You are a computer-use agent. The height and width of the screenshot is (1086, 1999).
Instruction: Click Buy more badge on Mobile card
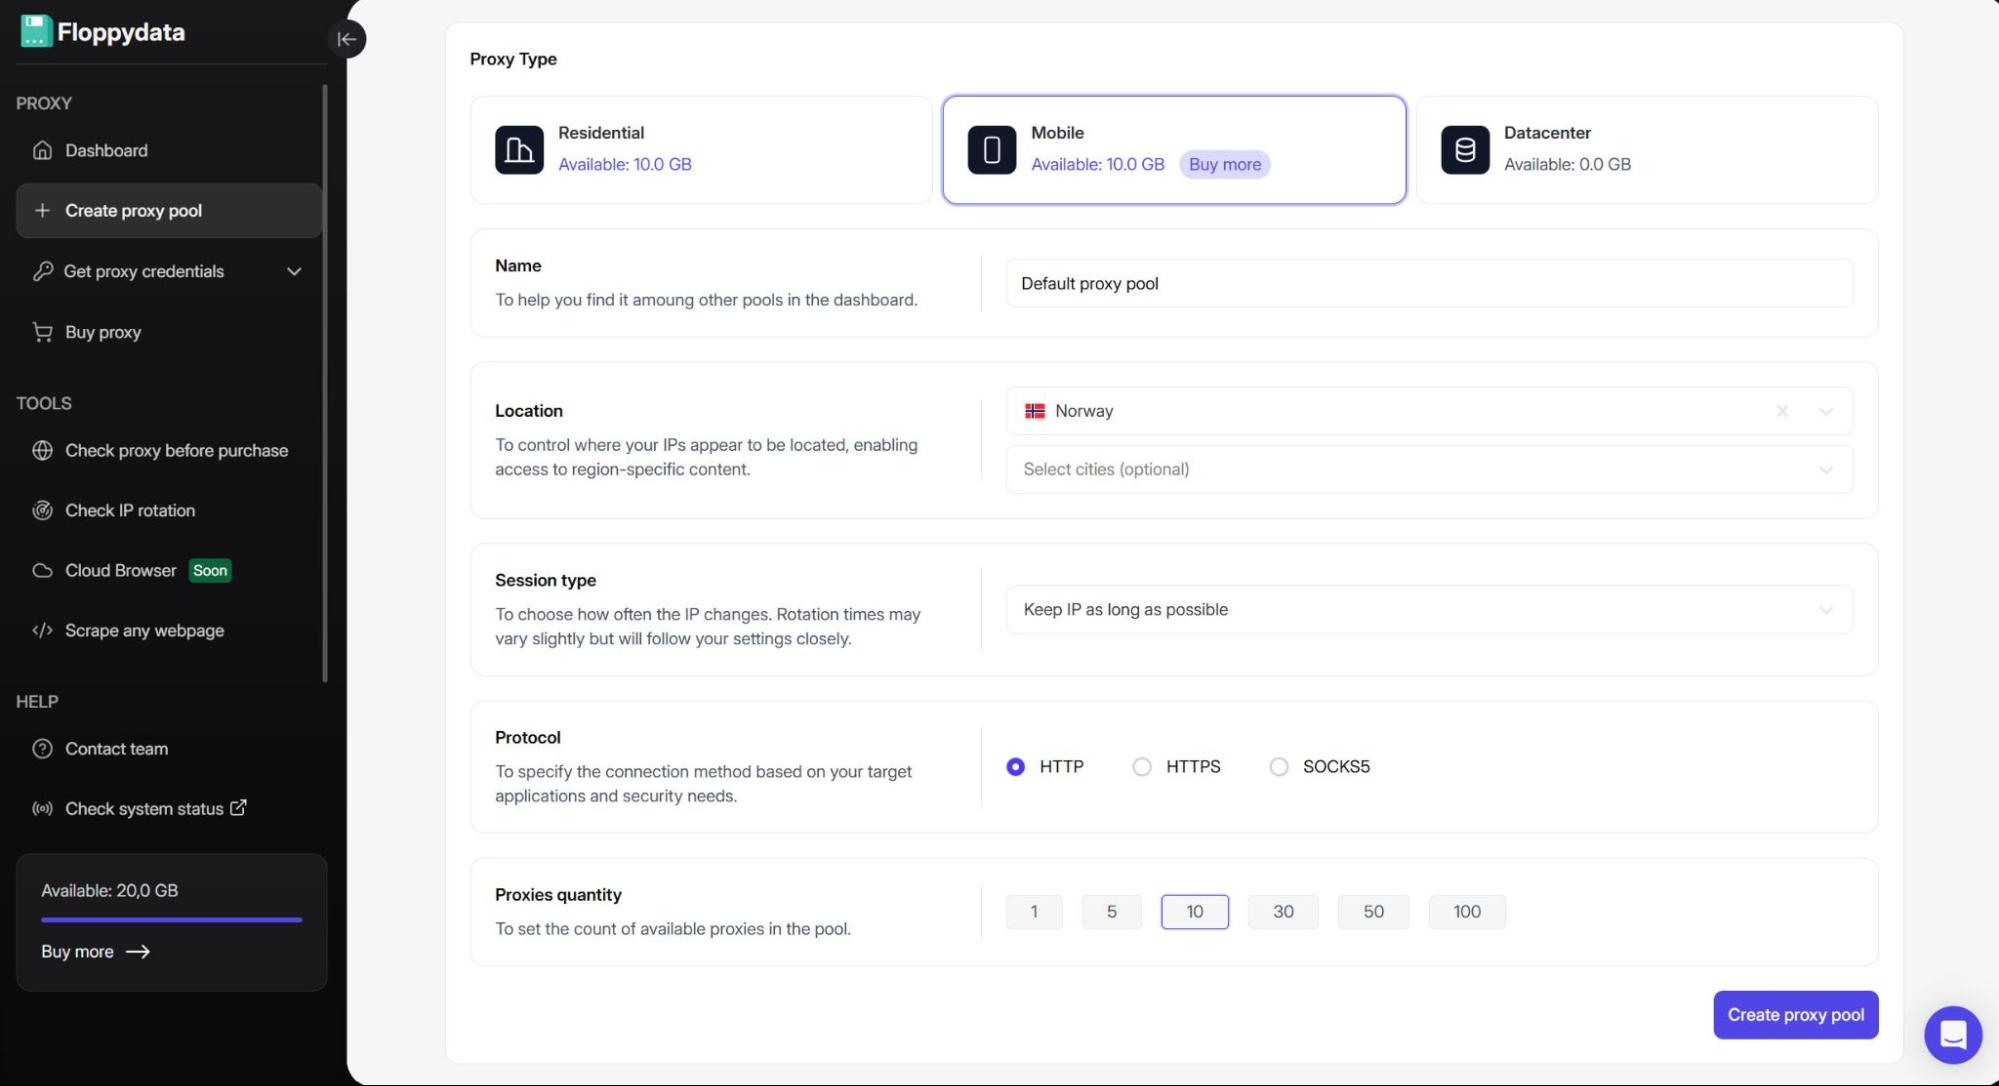click(1224, 164)
